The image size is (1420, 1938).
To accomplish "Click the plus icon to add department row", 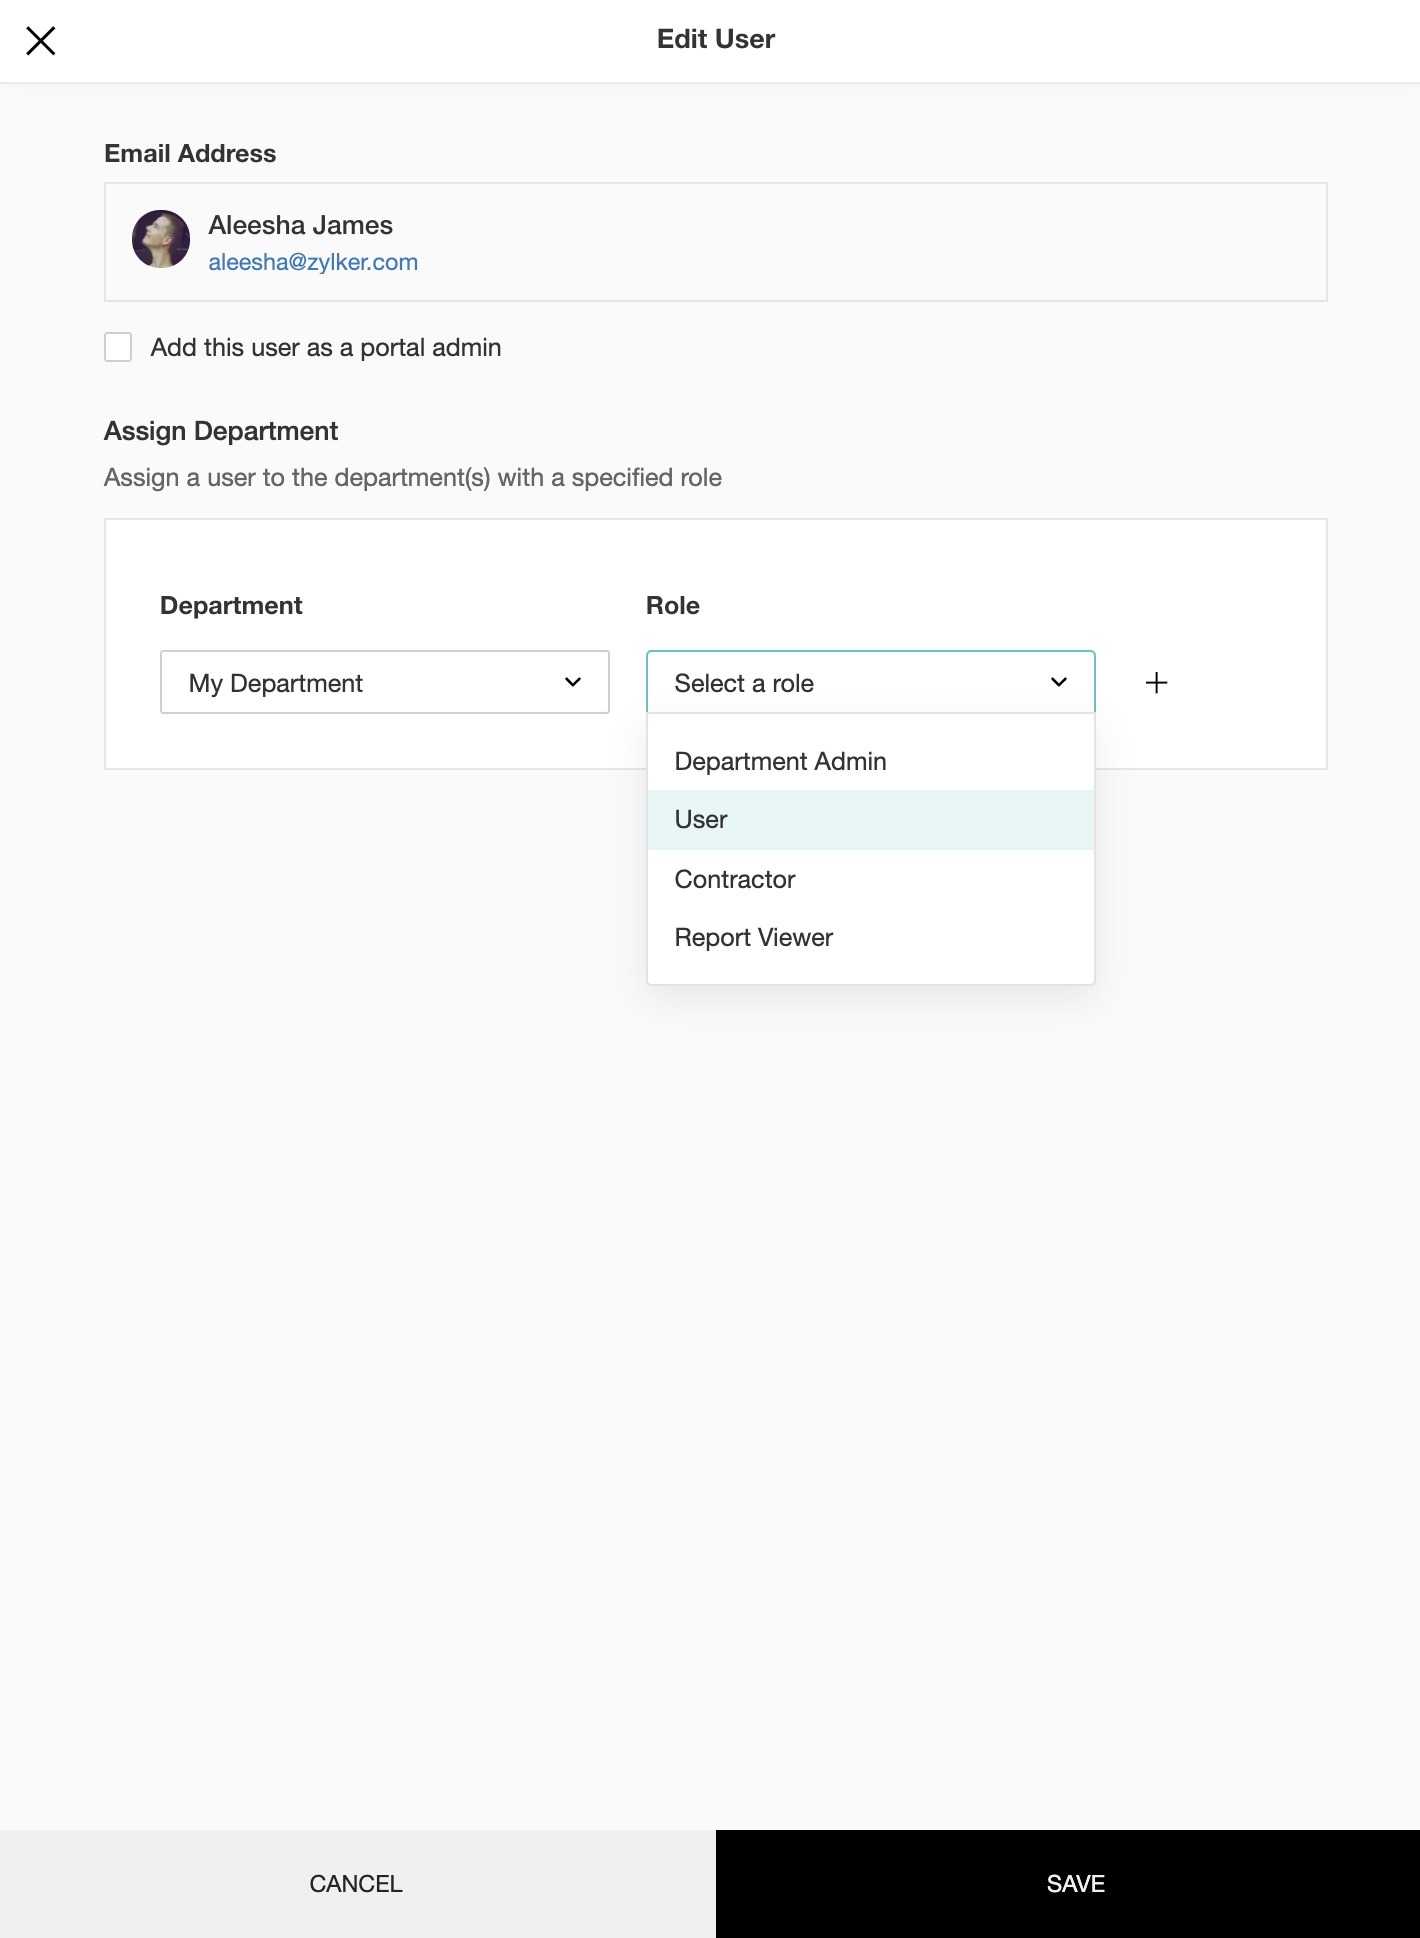I will (x=1156, y=683).
